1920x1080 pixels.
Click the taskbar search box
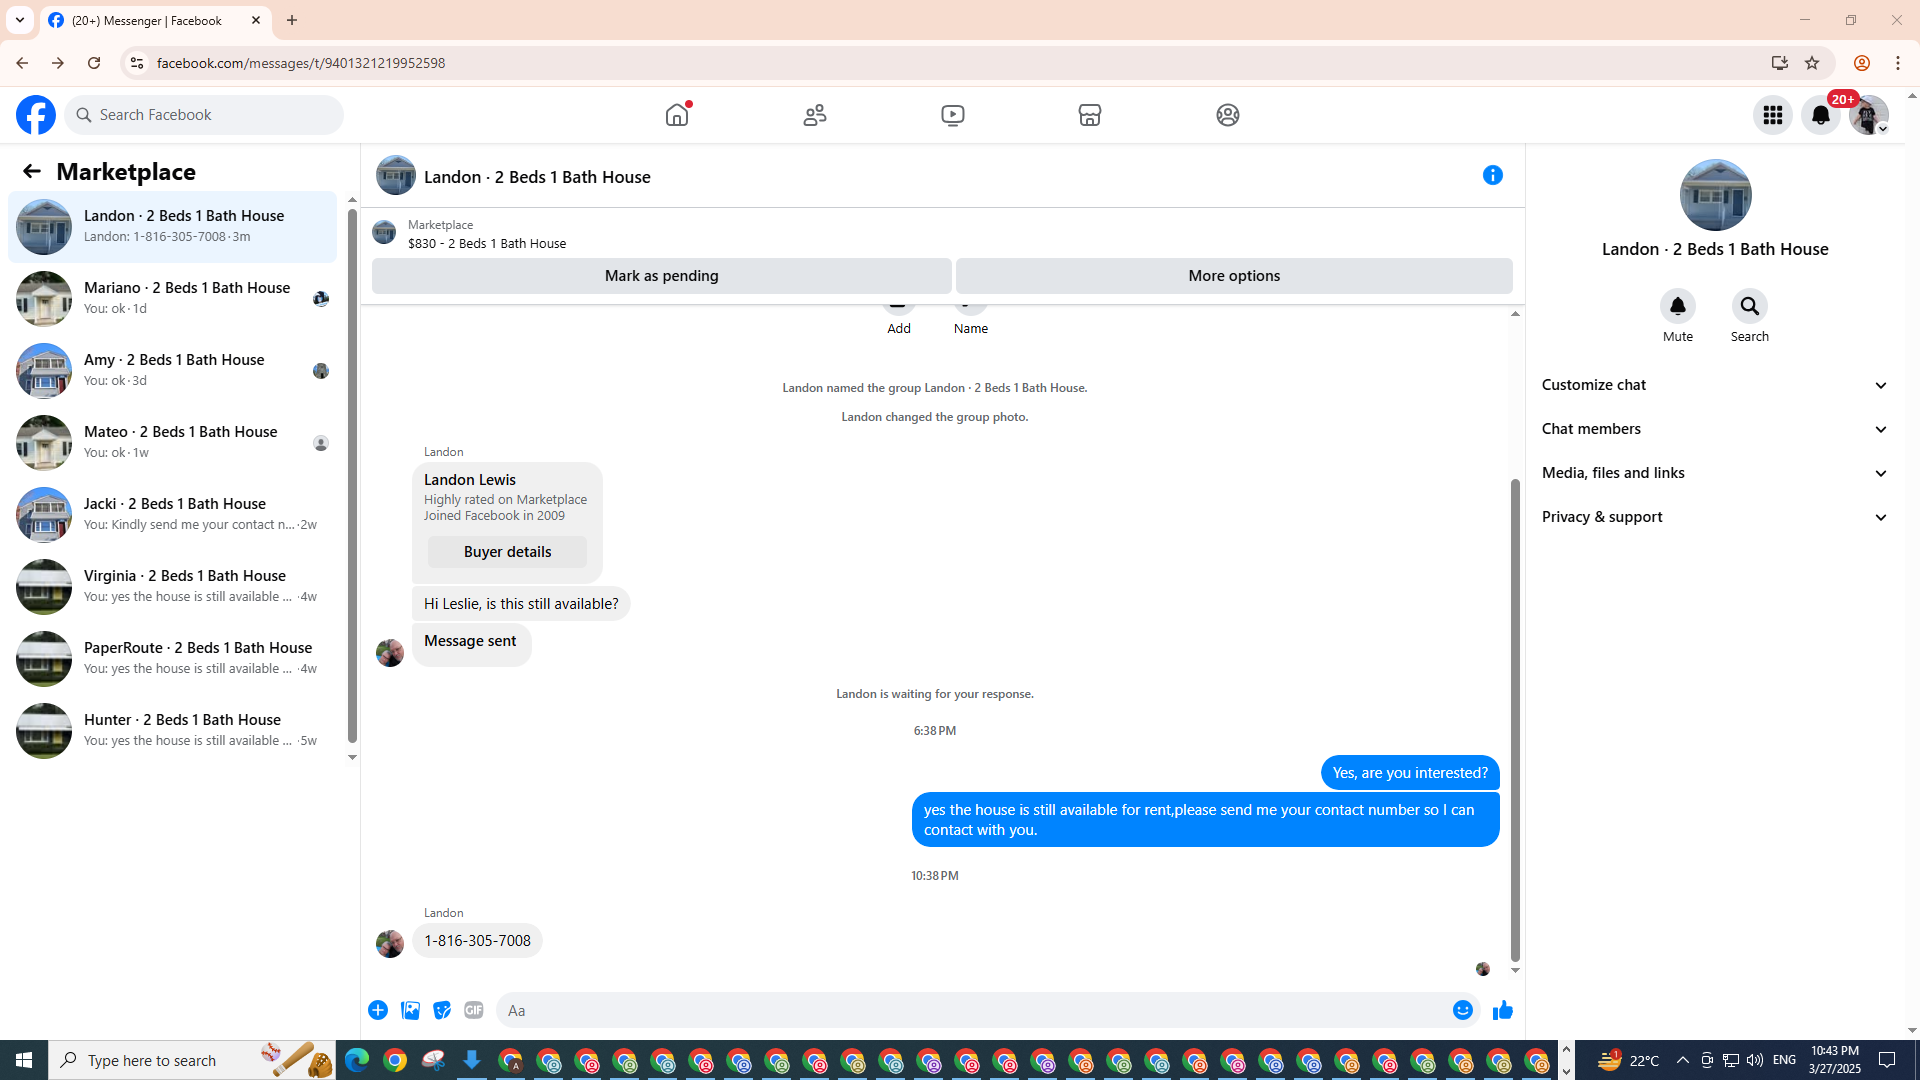tap(192, 1060)
